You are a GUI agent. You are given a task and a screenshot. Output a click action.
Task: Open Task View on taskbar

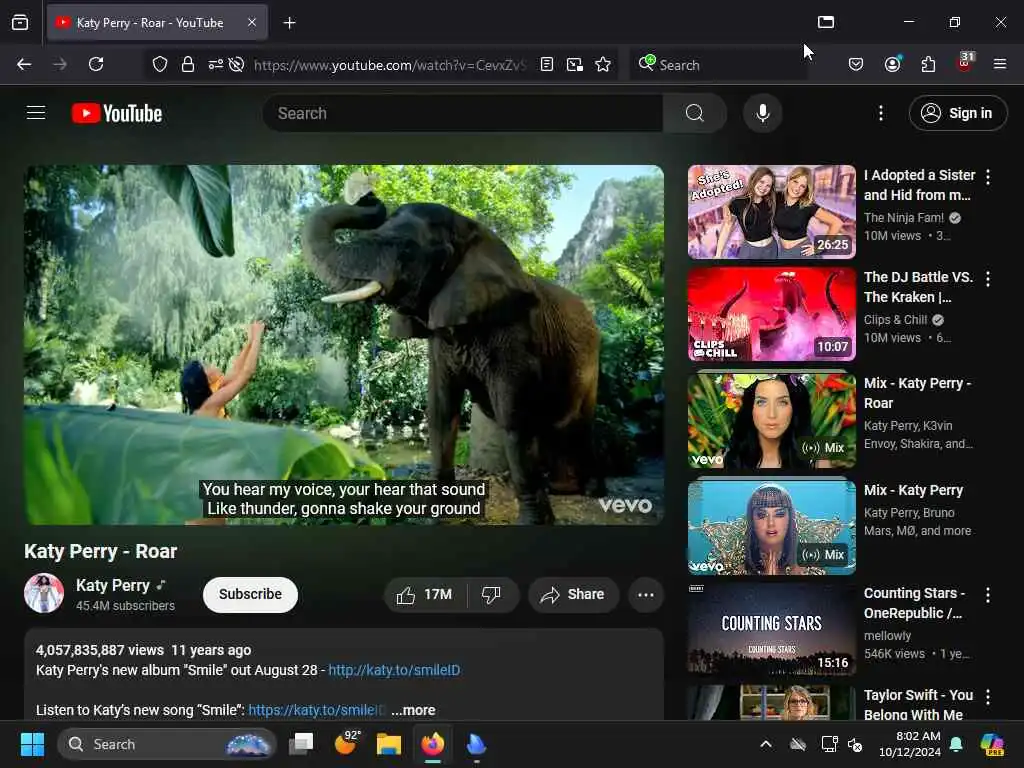(301, 744)
